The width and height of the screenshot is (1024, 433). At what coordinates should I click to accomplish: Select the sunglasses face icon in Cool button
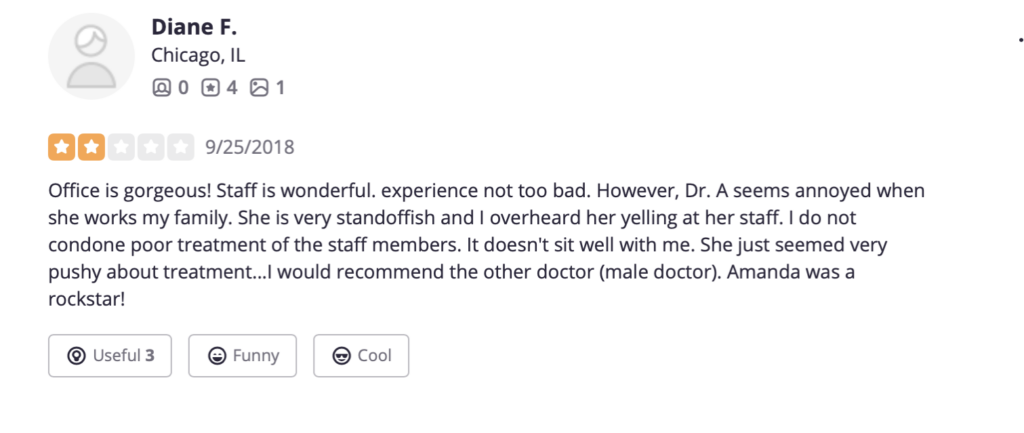(342, 356)
